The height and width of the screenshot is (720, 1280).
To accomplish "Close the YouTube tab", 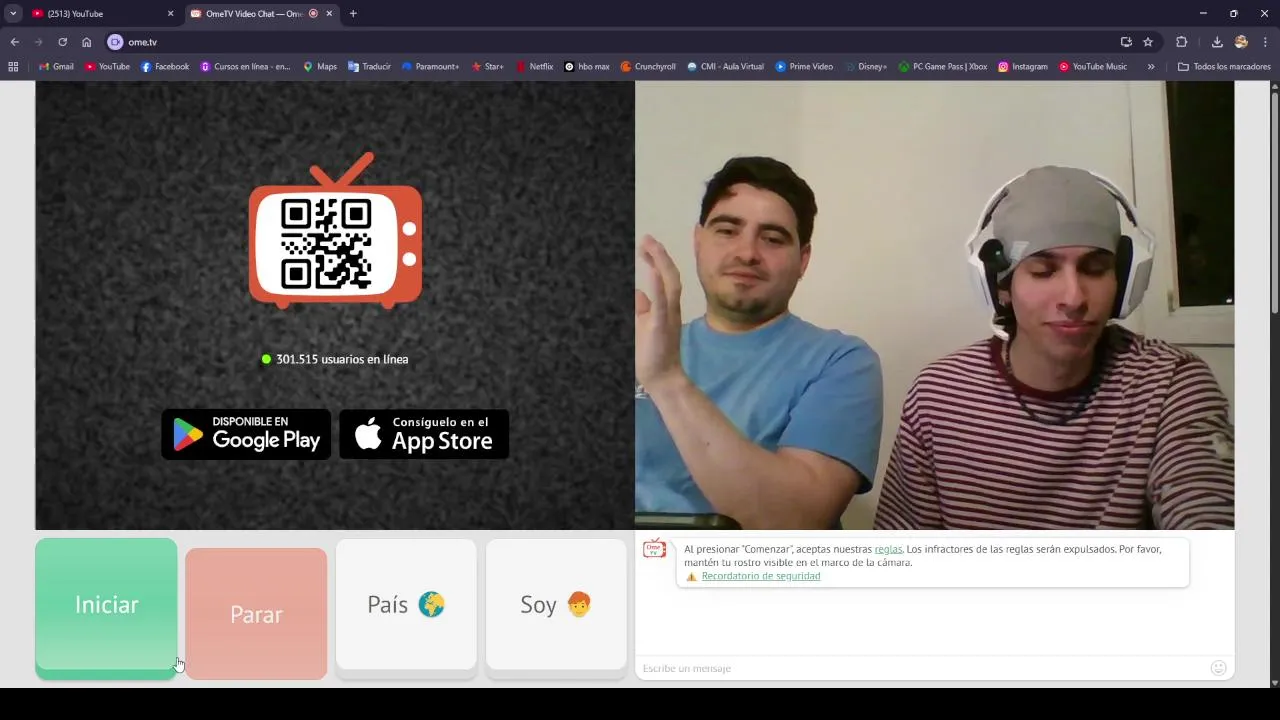I will (x=170, y=14).
